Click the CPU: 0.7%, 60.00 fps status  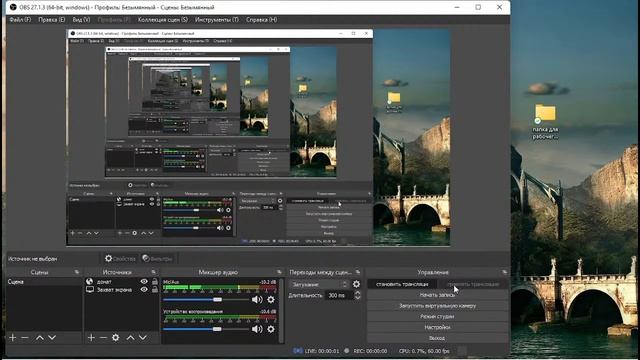(x=424, y=351)
